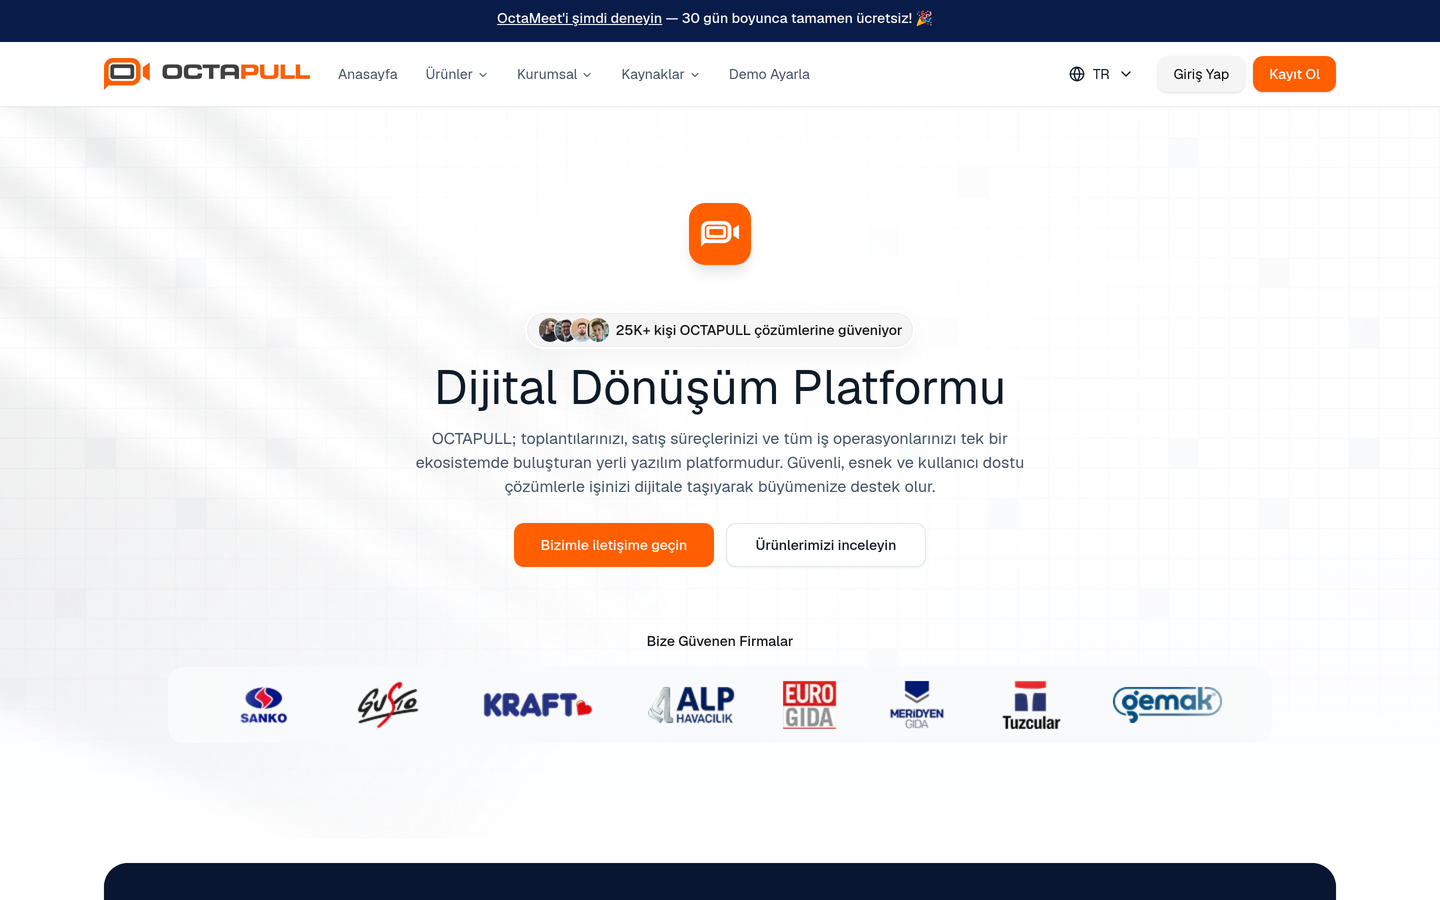Expand the Ürünler dropdown menu
1440x900 pixels.
(x=456, y=74)
